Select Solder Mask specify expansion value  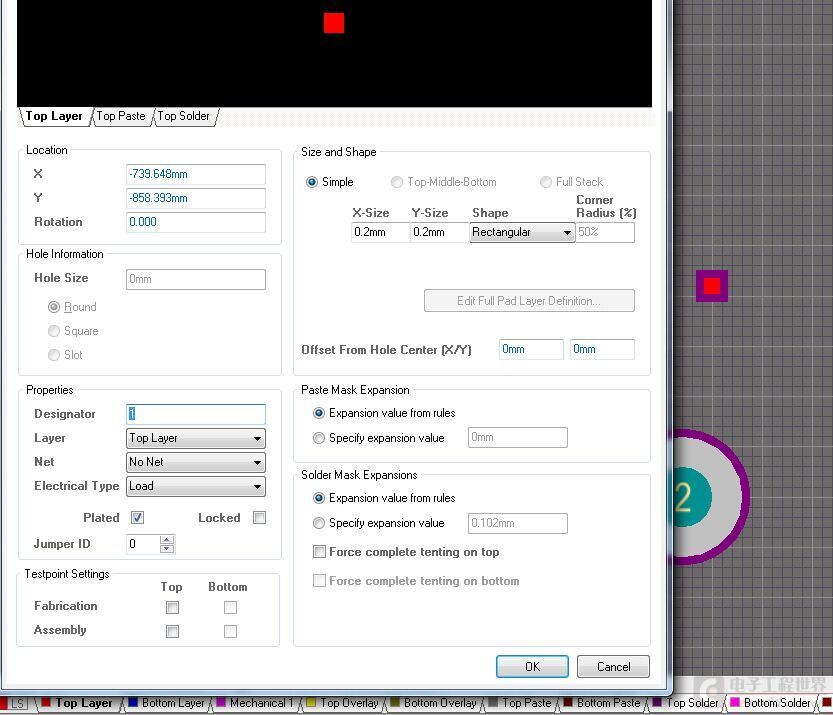[x=379, y=523]
